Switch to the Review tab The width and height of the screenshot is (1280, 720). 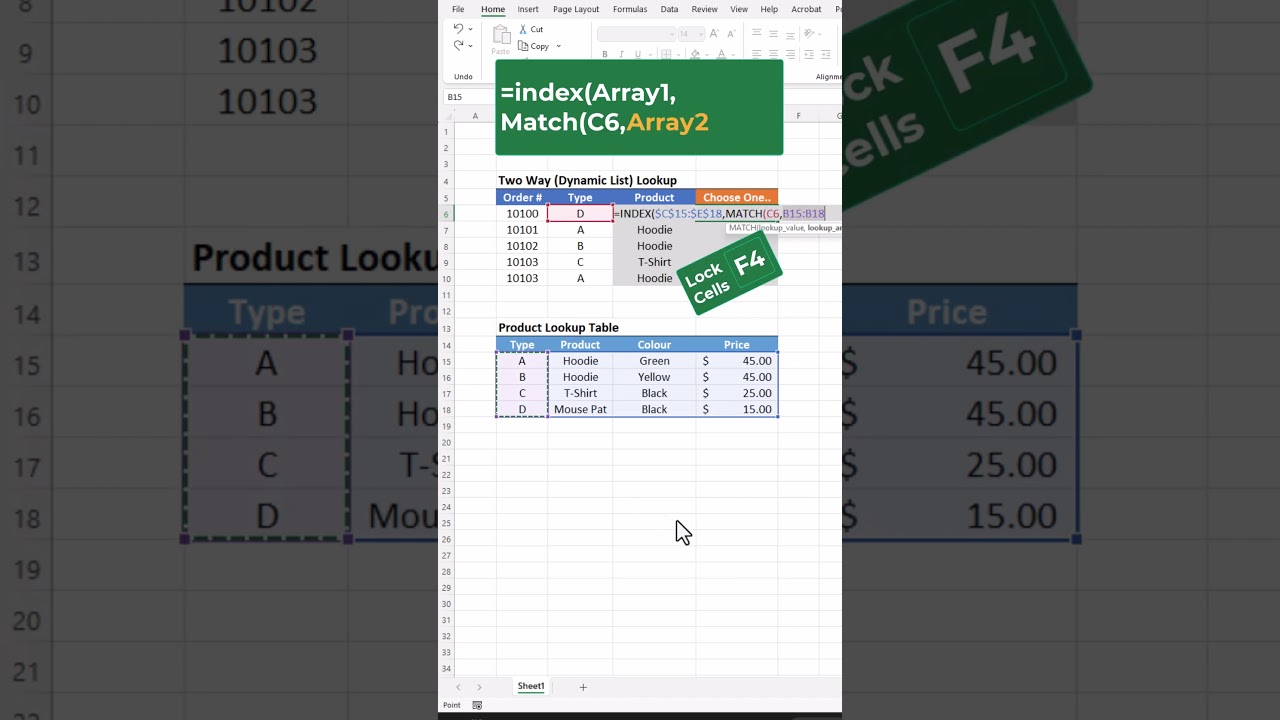[x=704, y=9]
